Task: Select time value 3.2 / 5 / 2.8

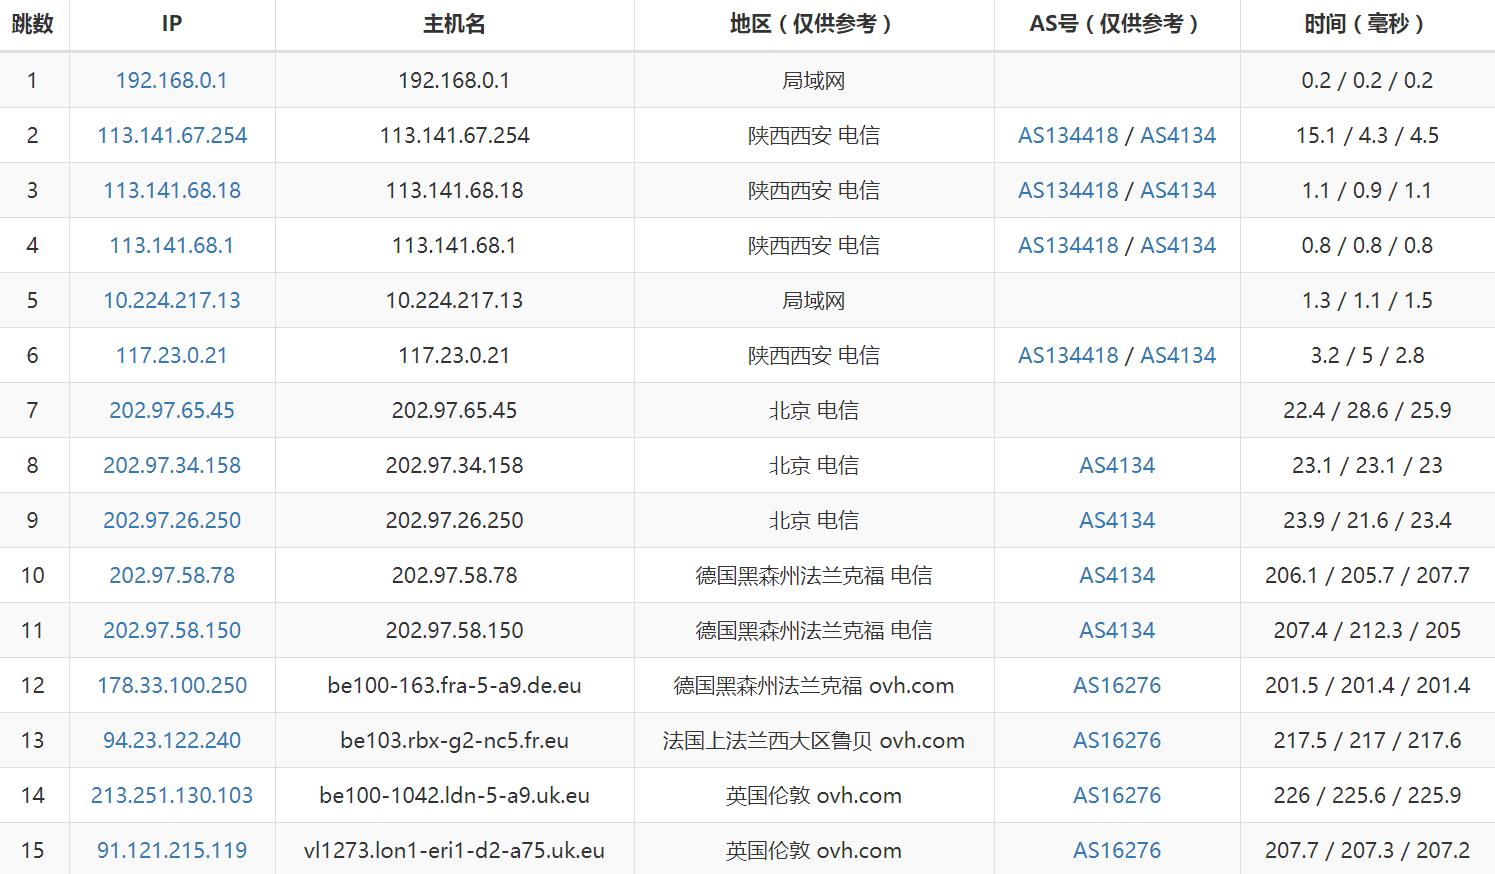Action: [1367, 355]
